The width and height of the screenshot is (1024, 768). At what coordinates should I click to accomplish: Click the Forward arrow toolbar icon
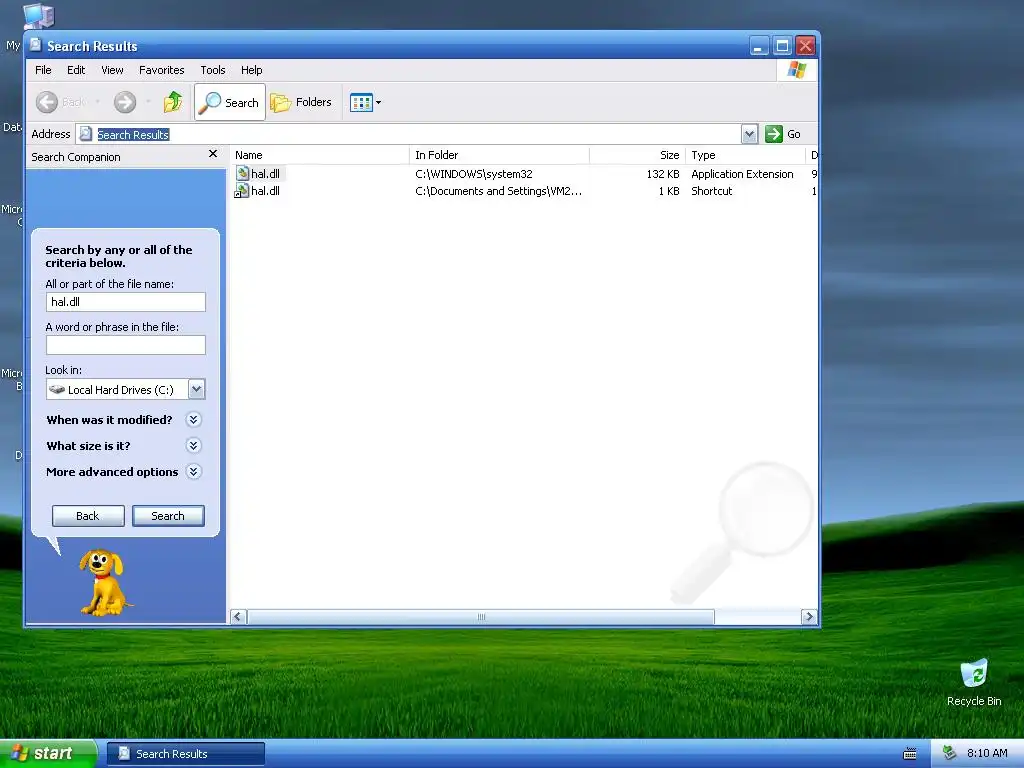(x=125, y=102)
